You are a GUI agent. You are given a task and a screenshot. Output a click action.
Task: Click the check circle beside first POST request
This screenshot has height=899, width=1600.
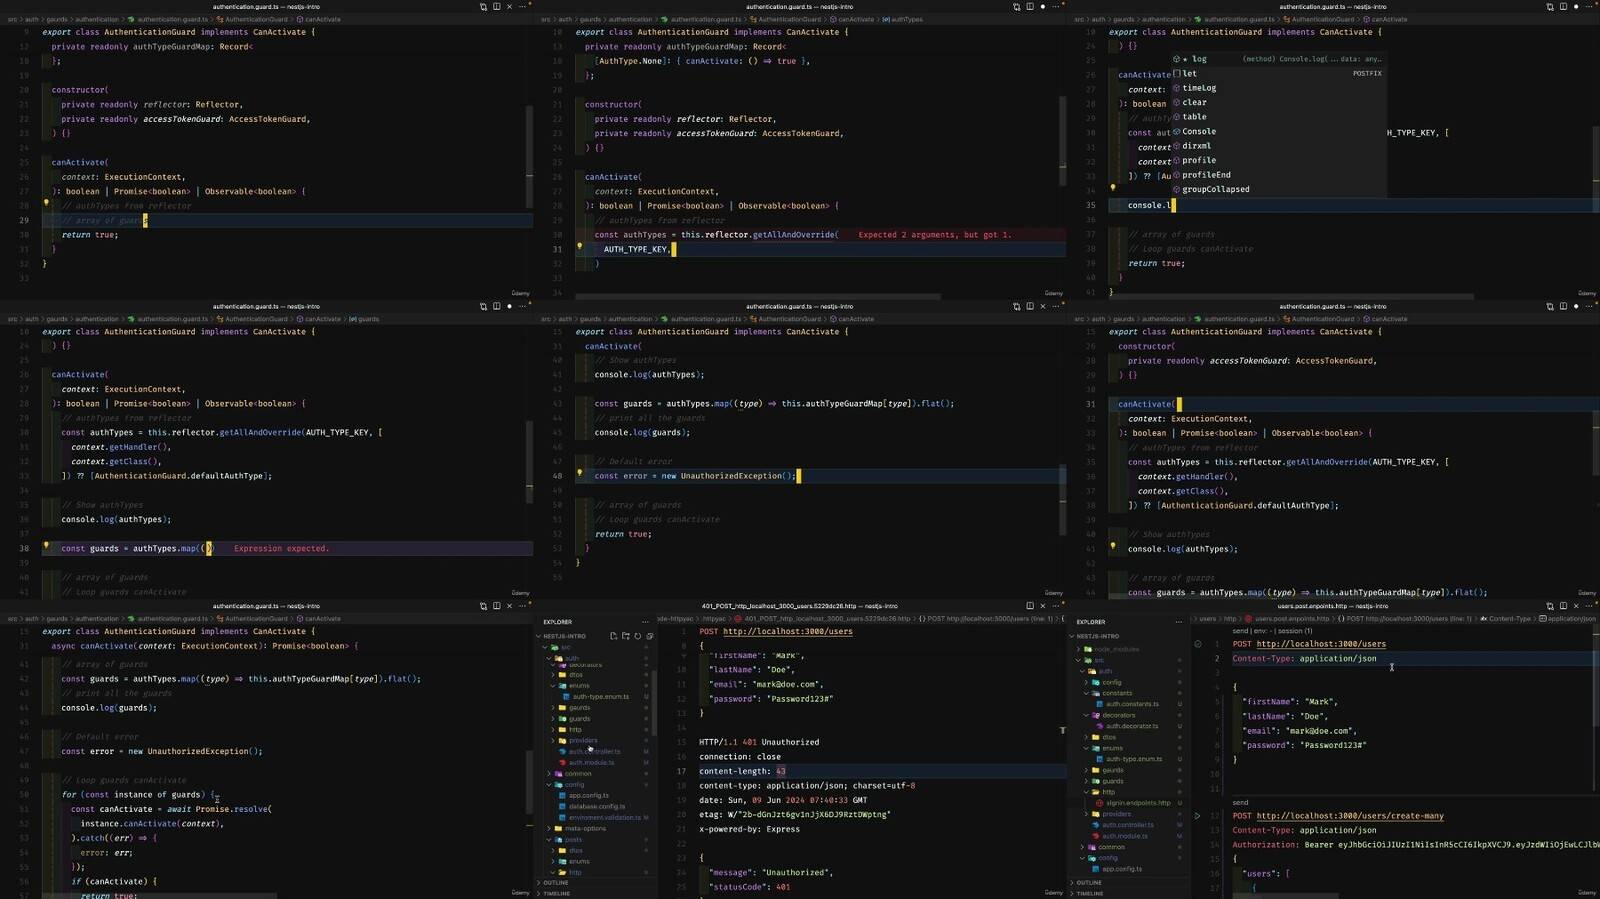pos(1198,644)
